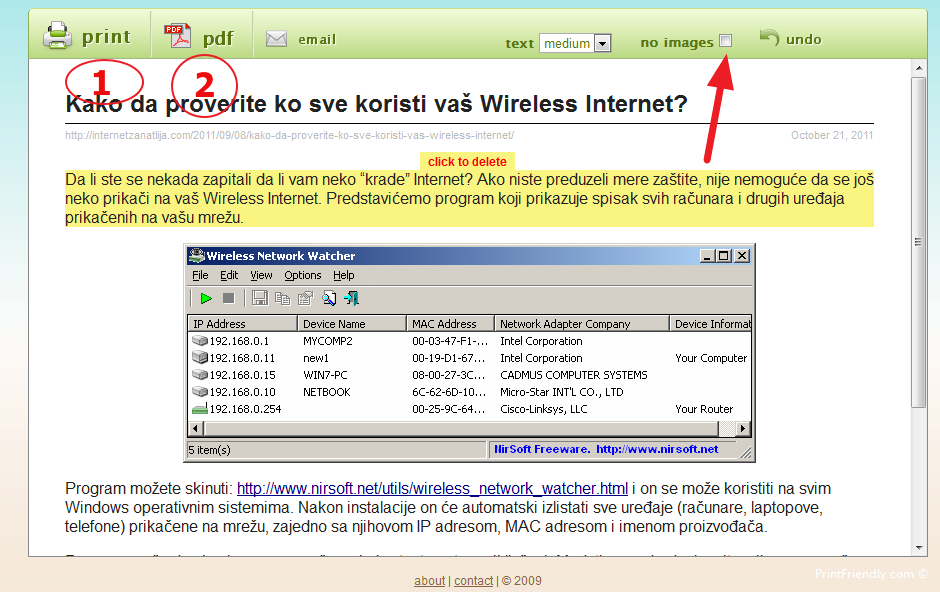Click the about link in footer
This screenshot has height=592, width=940.
[430, 580]
